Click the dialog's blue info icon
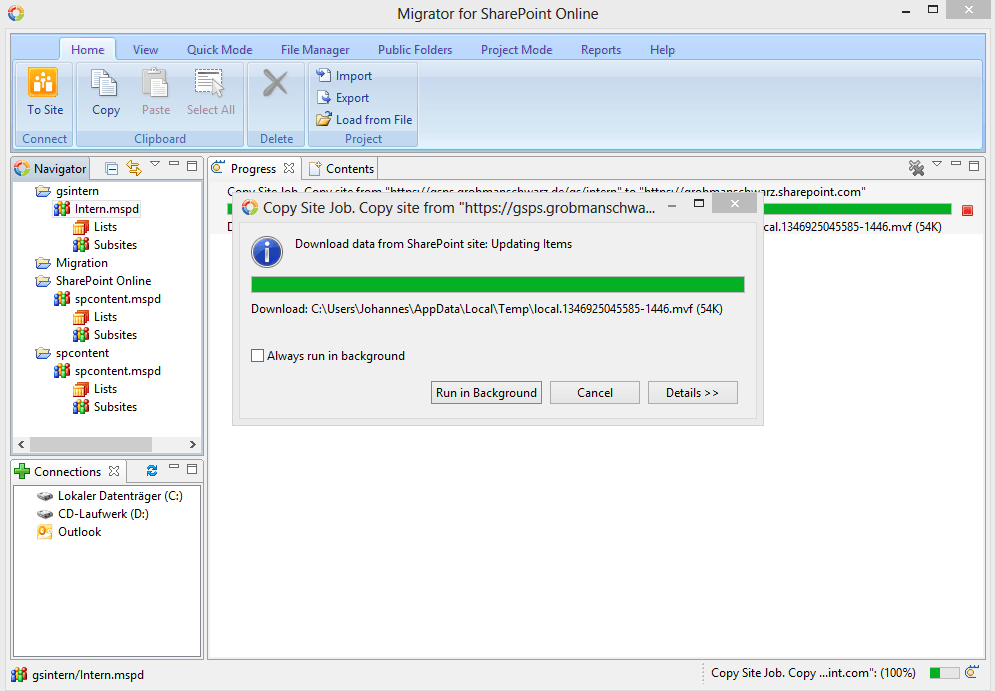995x691 pixels. click(267, 252)
